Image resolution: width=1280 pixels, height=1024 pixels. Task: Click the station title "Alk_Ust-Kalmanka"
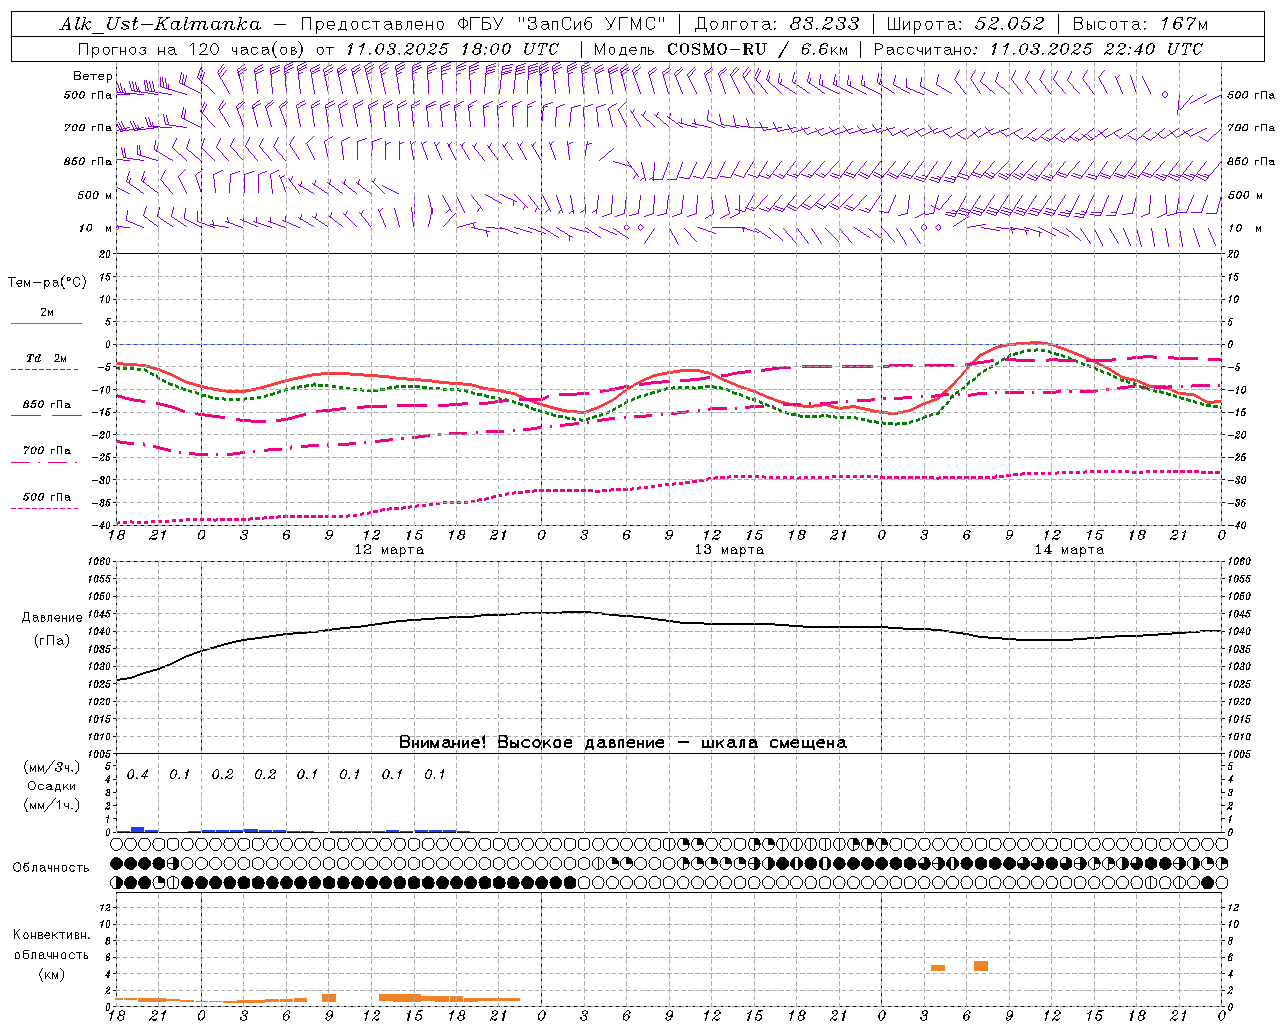tap(160, 24)
